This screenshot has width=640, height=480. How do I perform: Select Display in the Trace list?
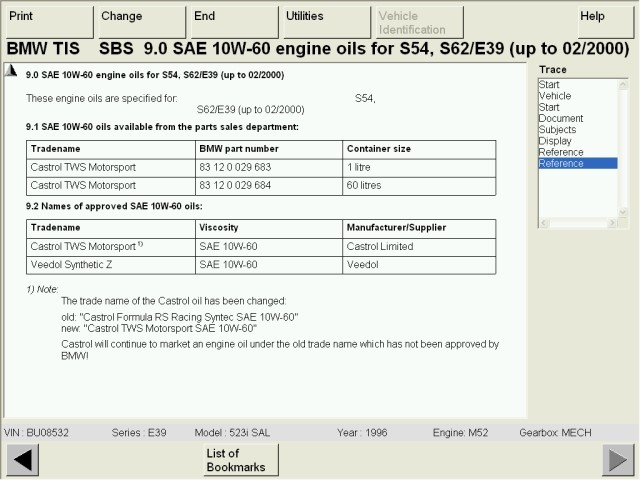pos(555,141)
